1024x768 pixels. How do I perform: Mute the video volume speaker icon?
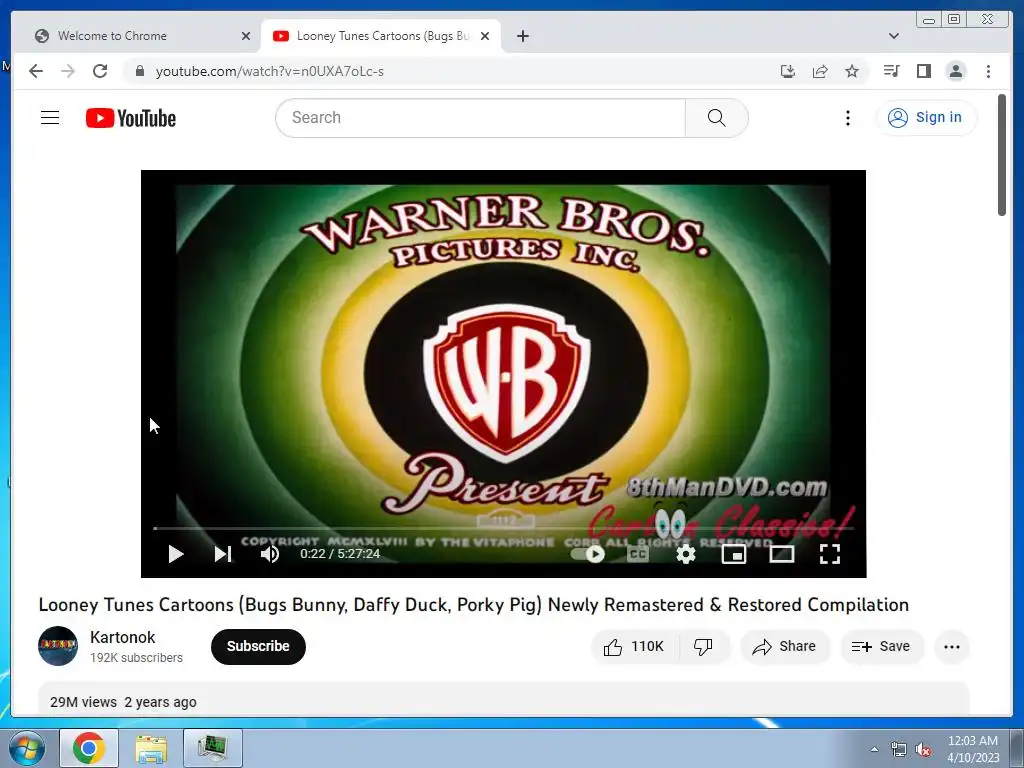[270, 554]
